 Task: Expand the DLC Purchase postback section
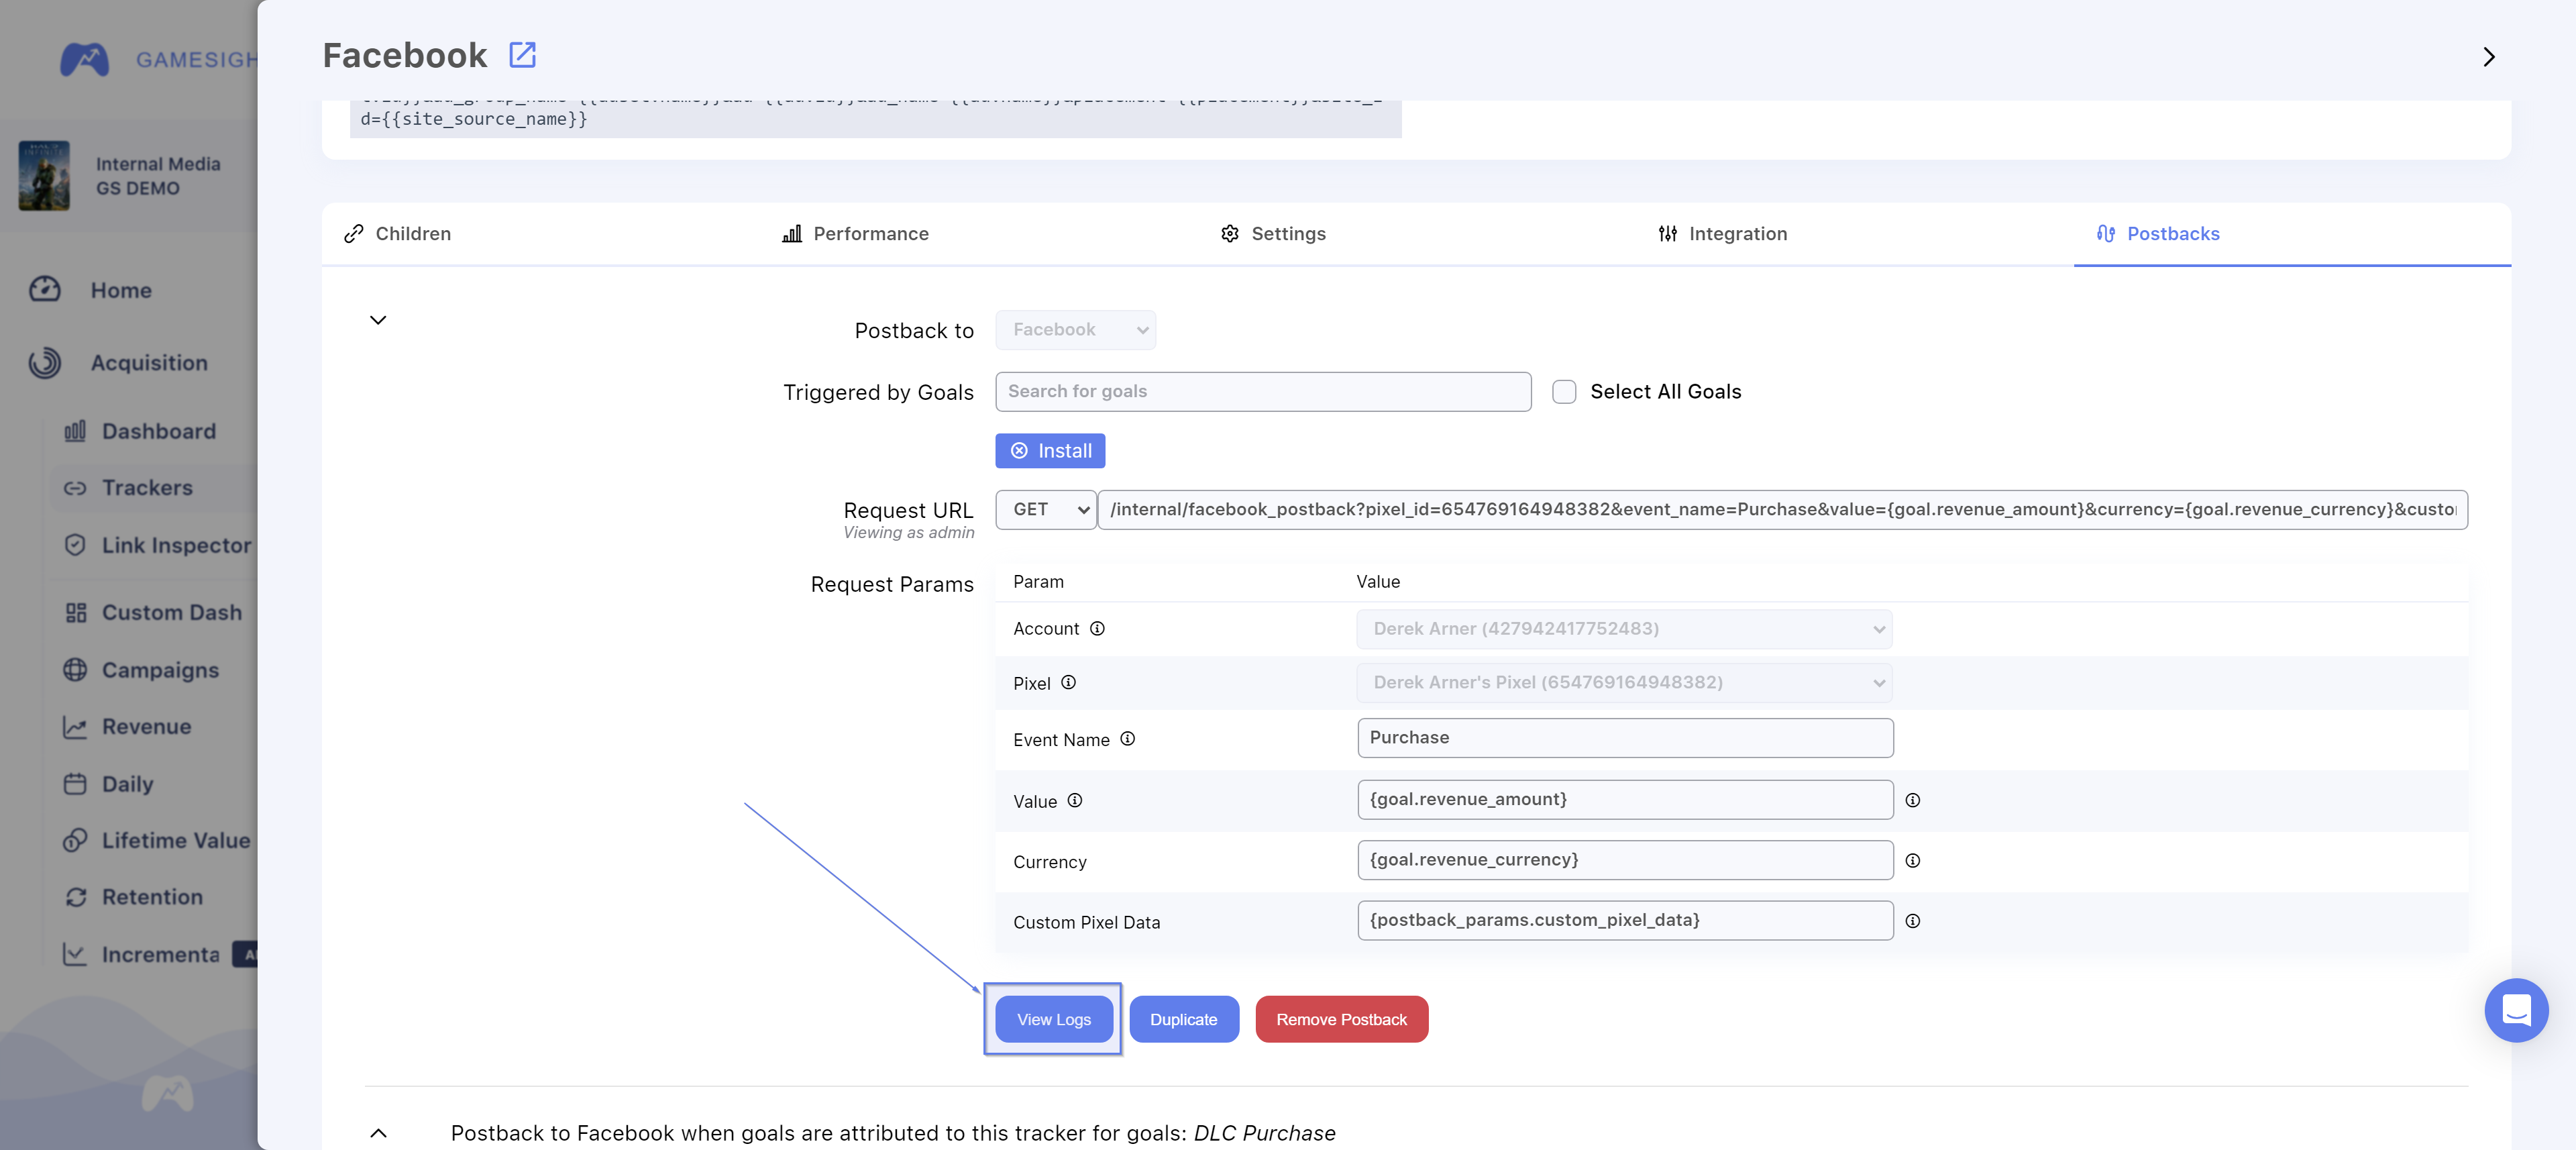pos(378,1133)
